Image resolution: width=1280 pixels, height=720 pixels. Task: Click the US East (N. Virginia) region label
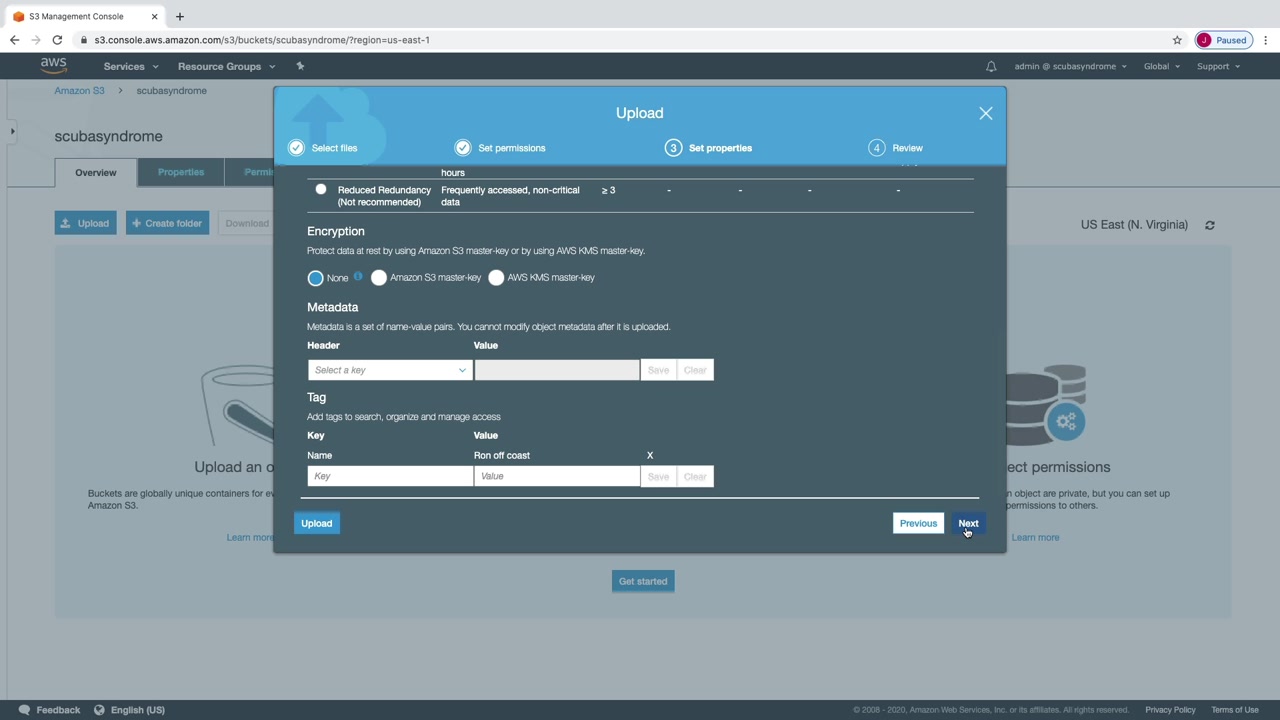pos(1134,225)
